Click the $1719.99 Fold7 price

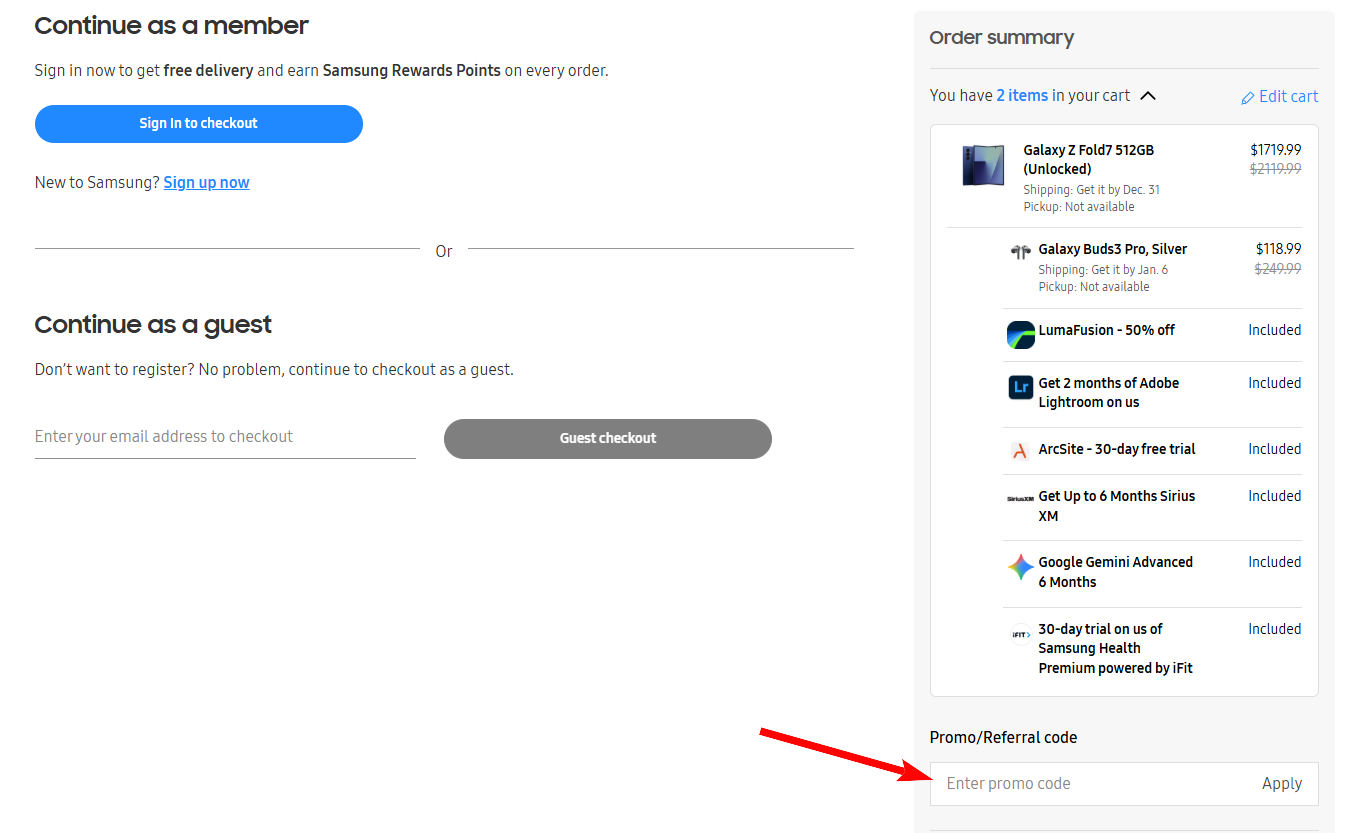(x=1276, y=150)
